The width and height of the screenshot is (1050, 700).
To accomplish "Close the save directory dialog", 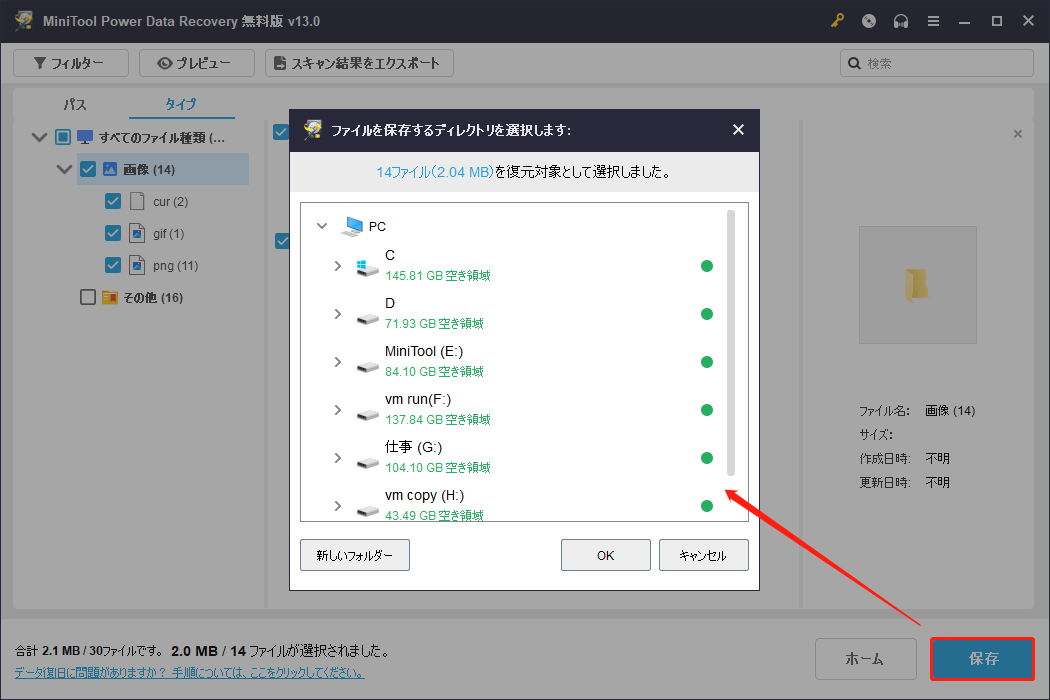I will [738, 130].
